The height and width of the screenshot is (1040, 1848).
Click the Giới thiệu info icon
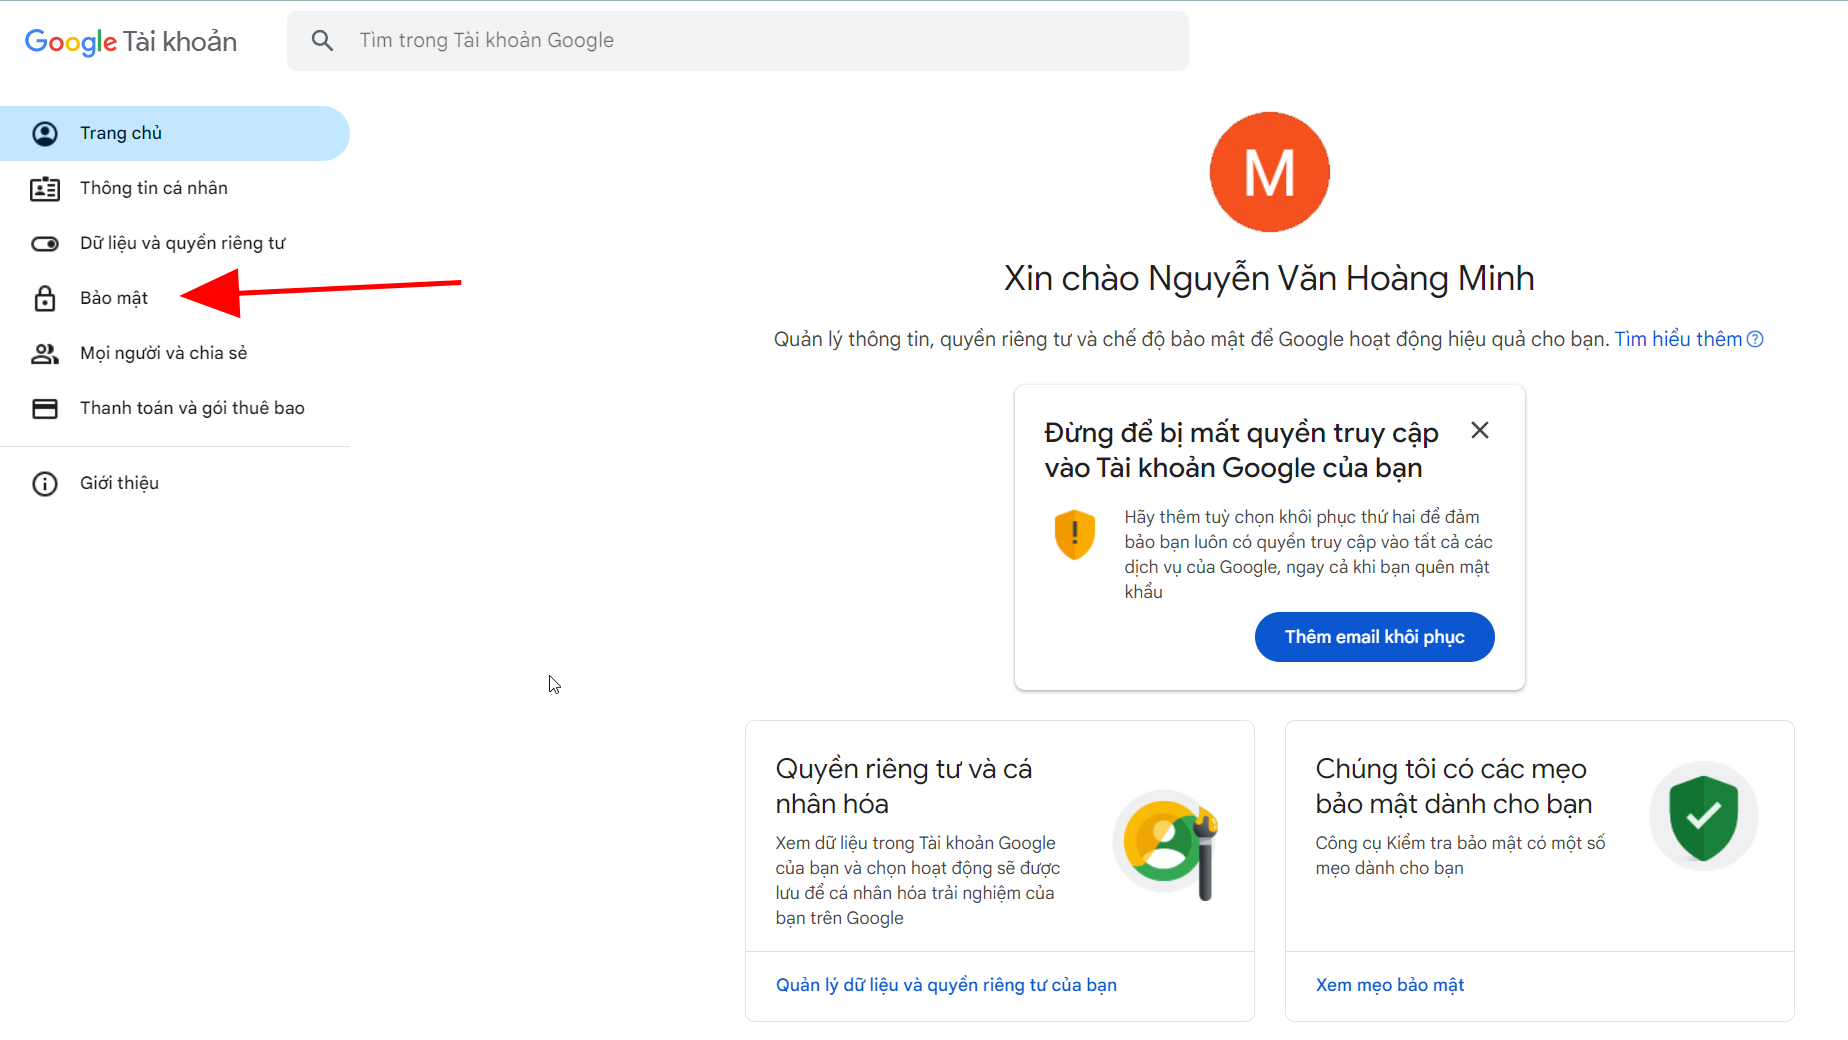(45, 483)
